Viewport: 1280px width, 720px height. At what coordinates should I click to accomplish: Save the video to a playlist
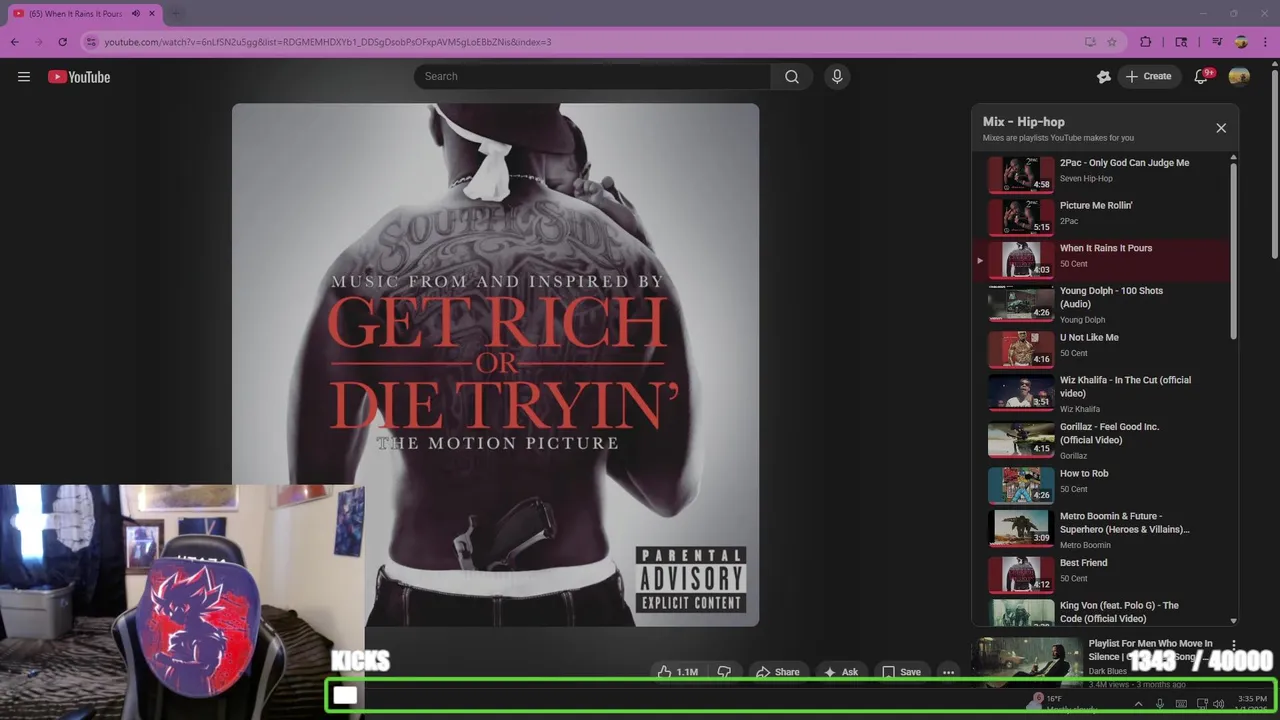click(900, 672)
